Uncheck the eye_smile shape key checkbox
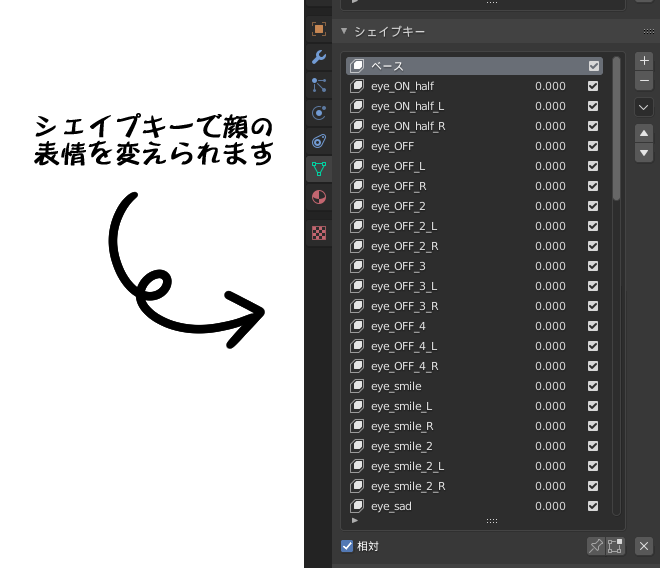The height and width of the screenshot is (568, 660). point(593,386)
